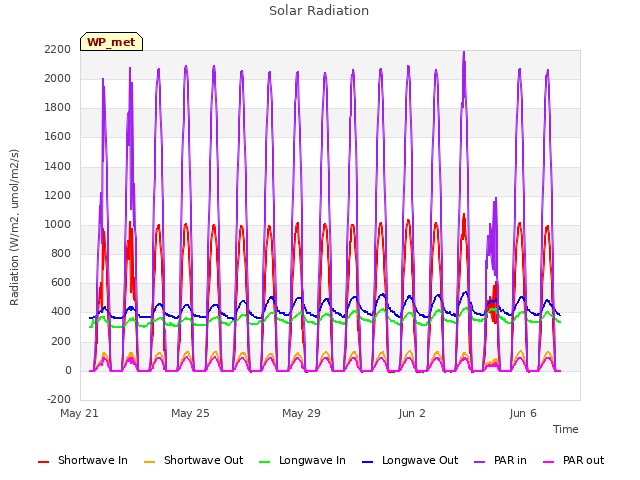Click the 1800 y-axis tick label
640x480 pixels.
tap(58, 108)
